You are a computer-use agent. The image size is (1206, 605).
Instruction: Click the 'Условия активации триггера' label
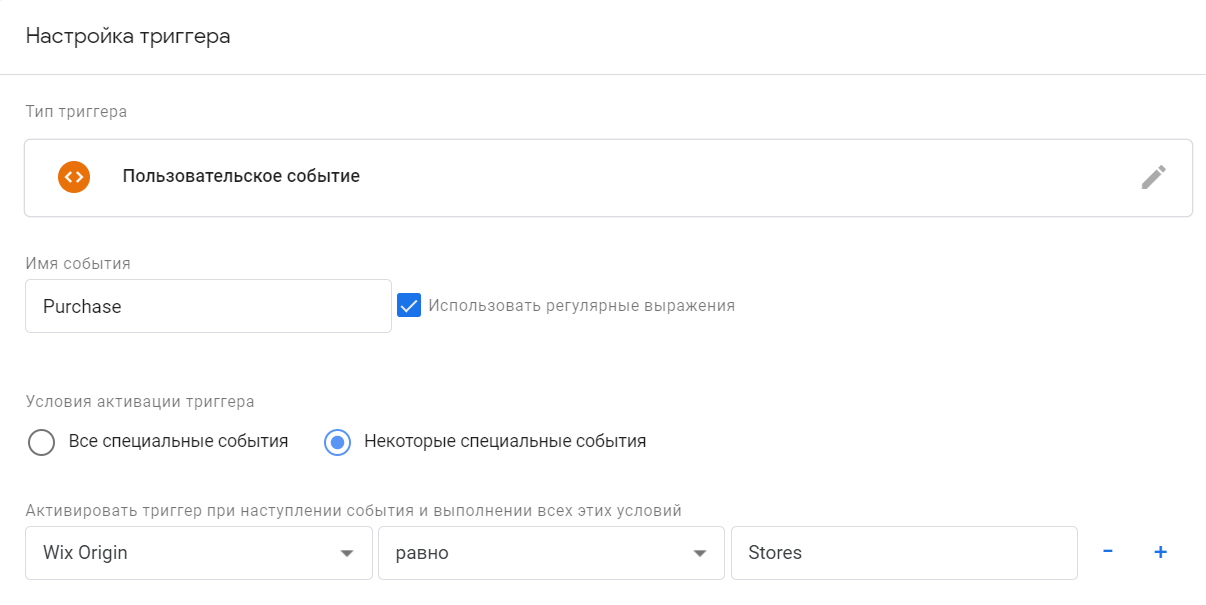click(140, 402)
